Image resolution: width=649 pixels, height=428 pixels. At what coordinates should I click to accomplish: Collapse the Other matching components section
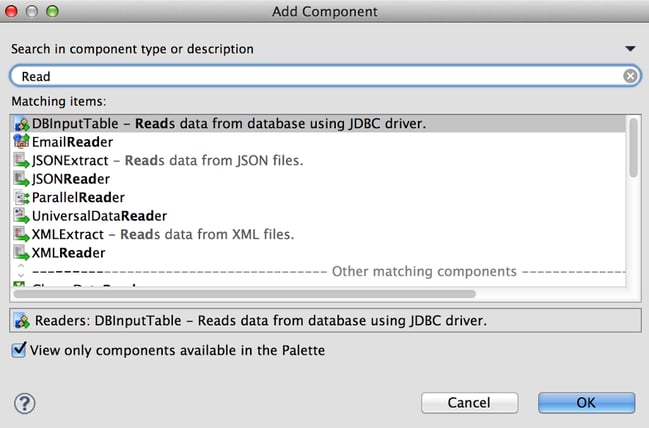[21, 271]
